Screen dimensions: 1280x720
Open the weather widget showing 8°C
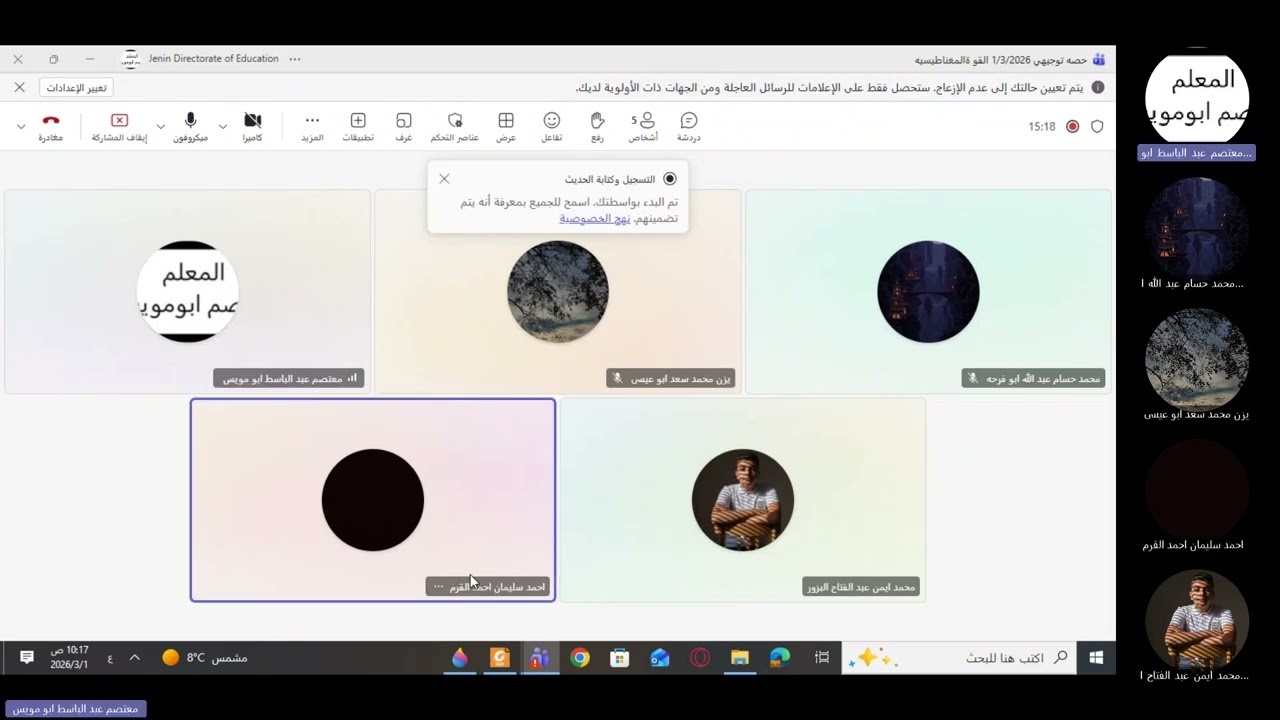204,657
